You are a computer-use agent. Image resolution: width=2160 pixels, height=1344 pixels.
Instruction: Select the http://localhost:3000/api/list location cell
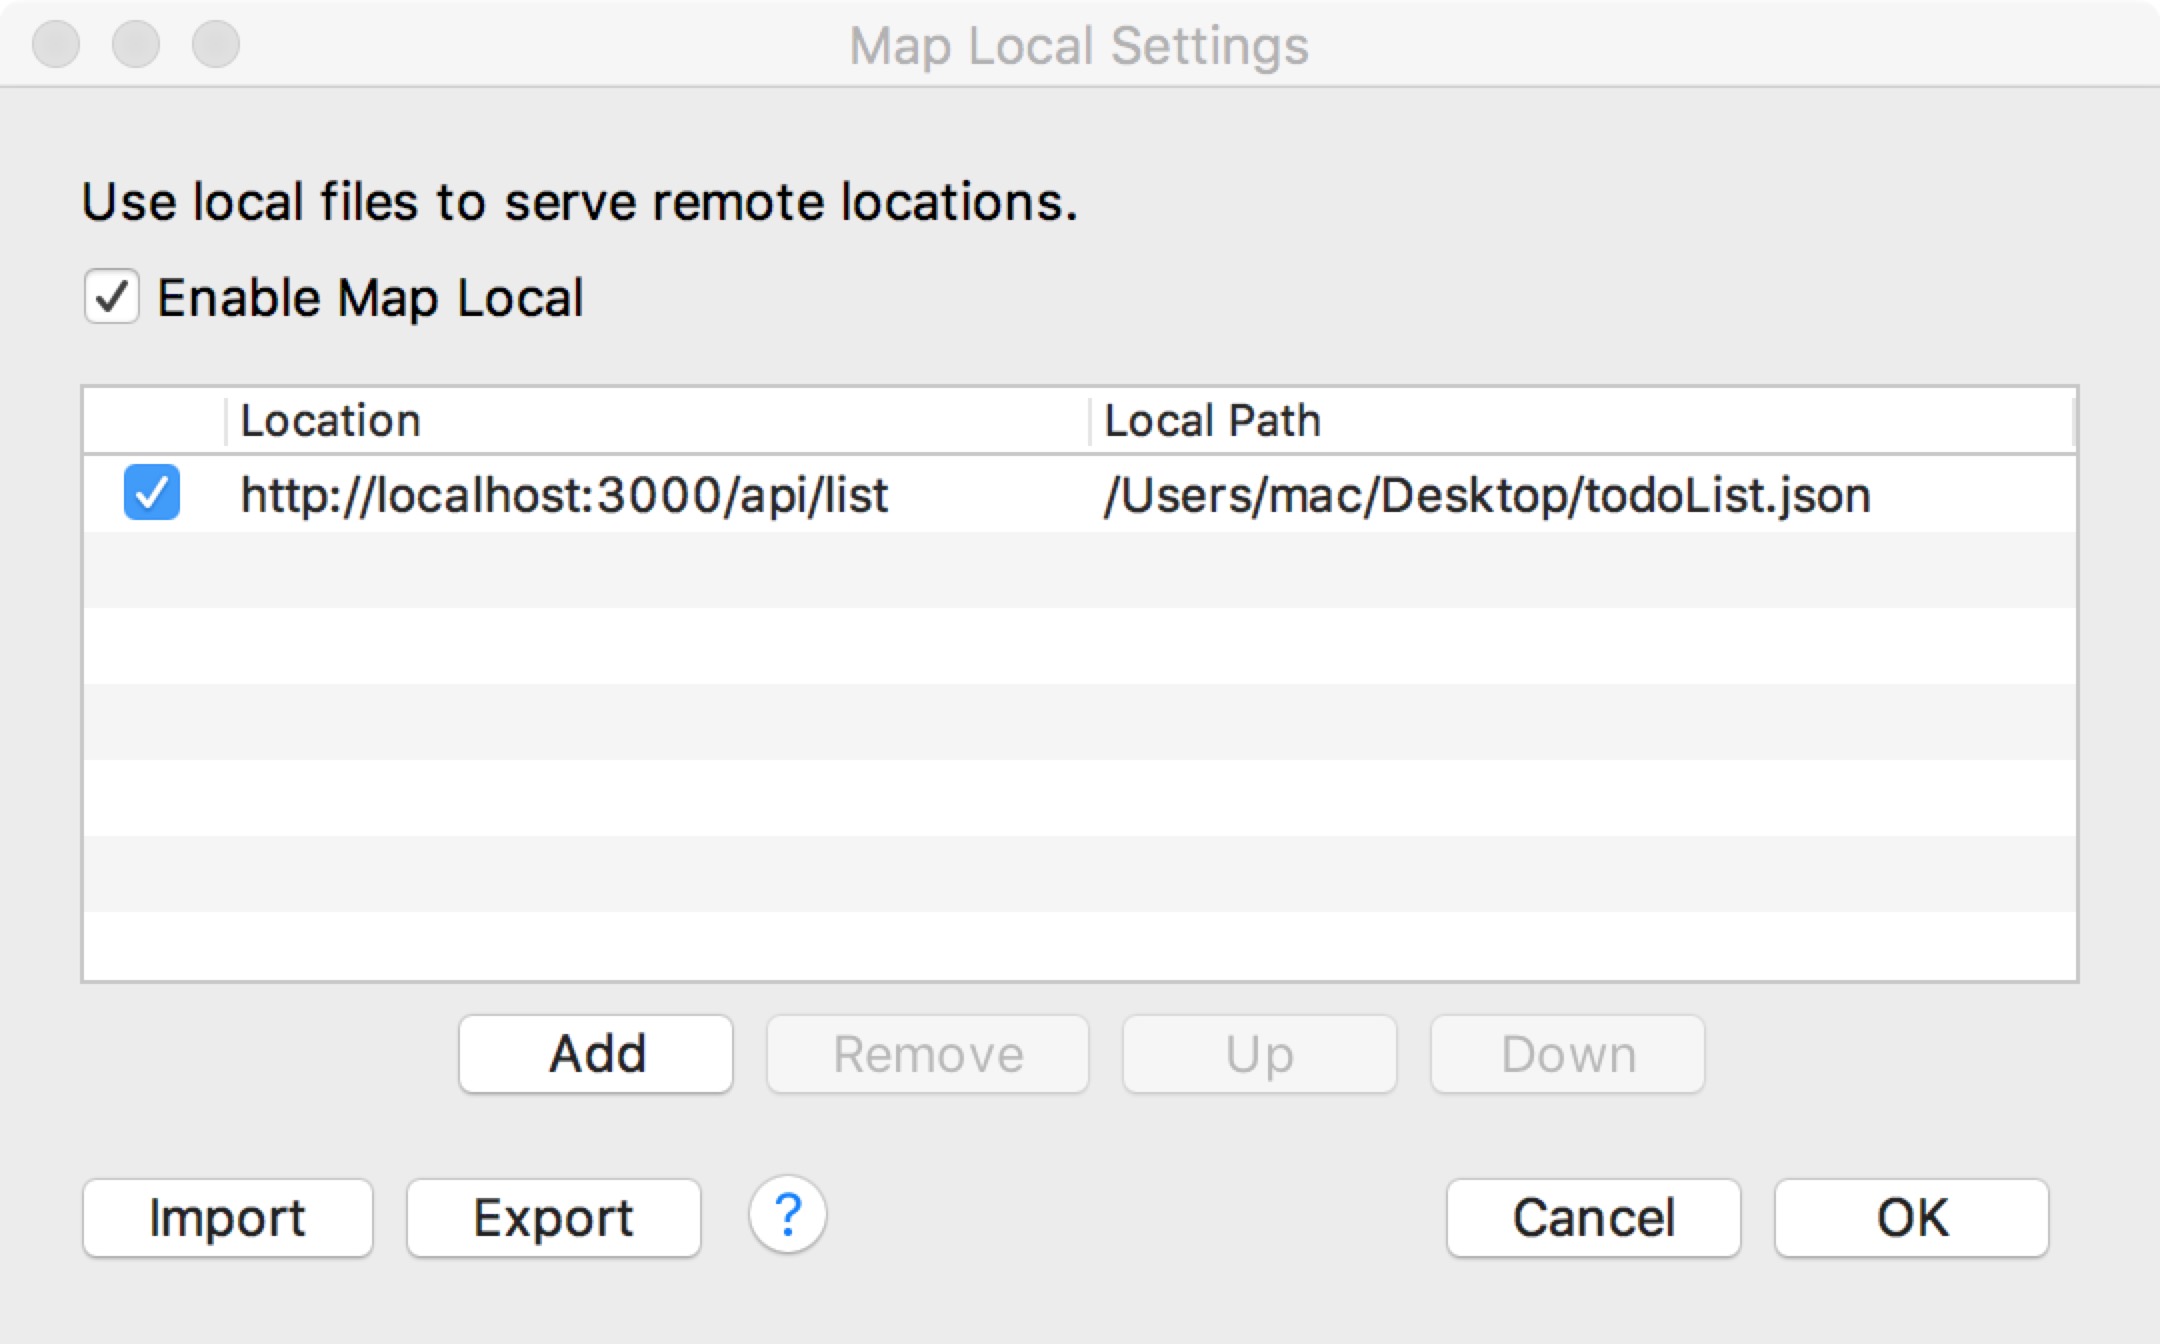click(x=565, y=495)
